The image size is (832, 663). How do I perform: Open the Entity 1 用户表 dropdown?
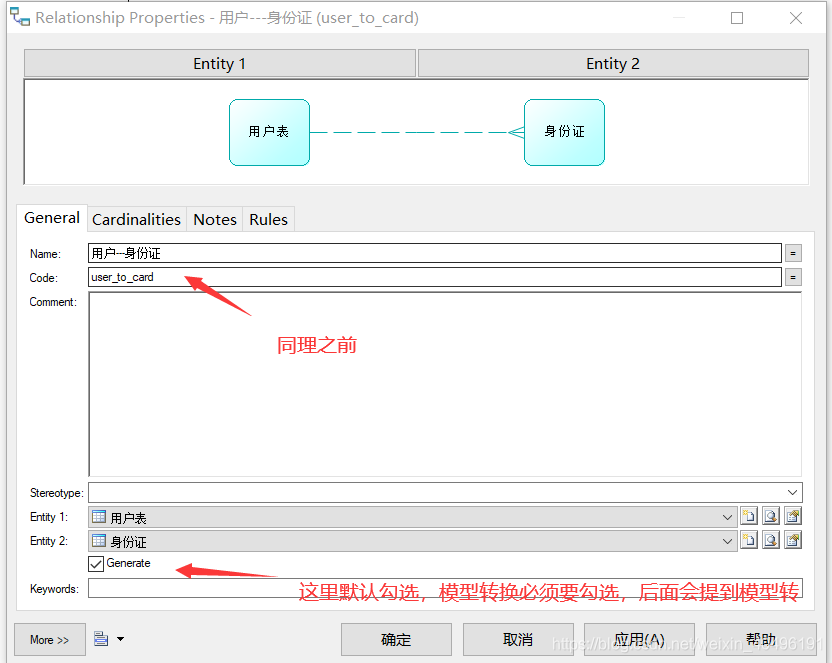(x=727, y=517)
